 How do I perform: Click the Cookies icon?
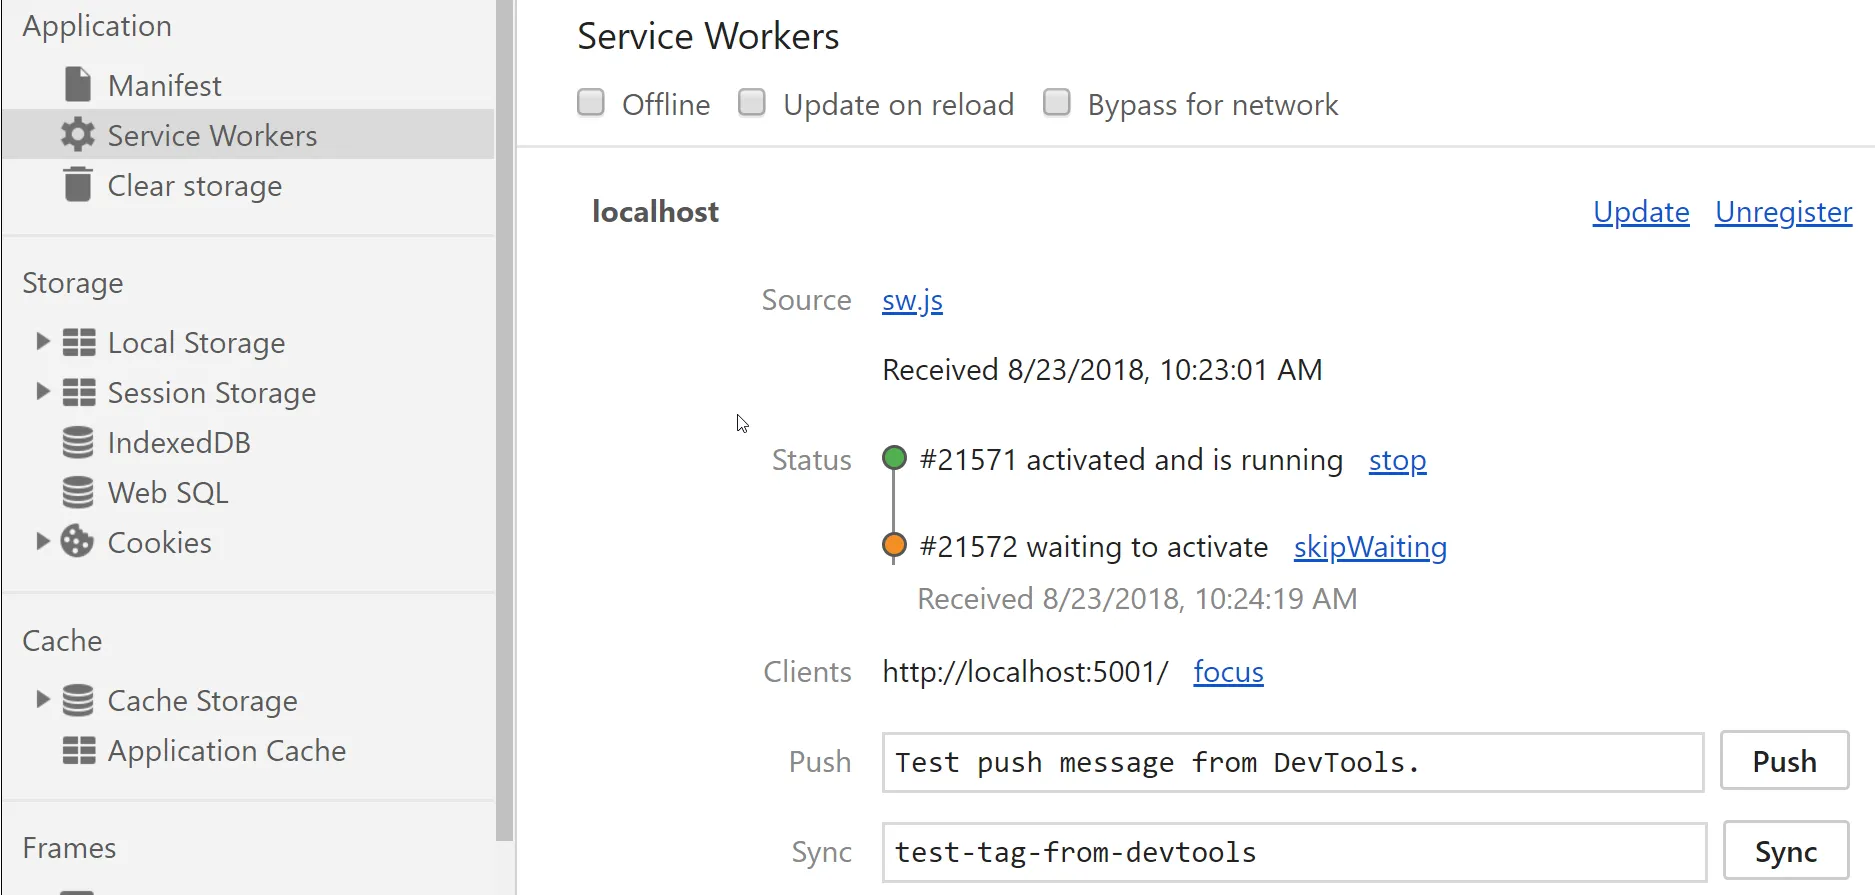pos(77,542)
